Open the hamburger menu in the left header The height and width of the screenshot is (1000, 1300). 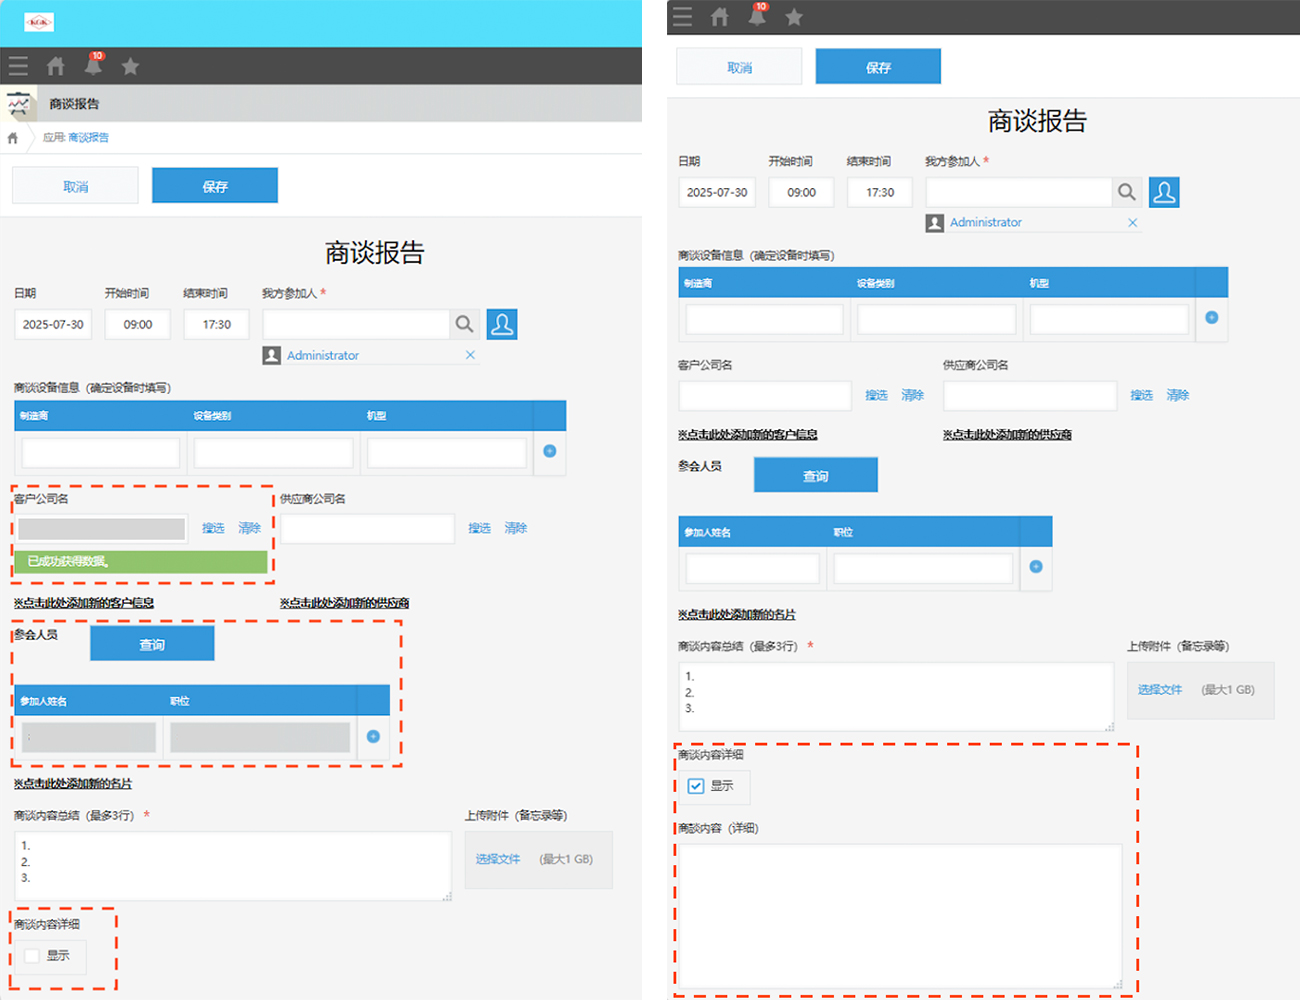point(18,67)
